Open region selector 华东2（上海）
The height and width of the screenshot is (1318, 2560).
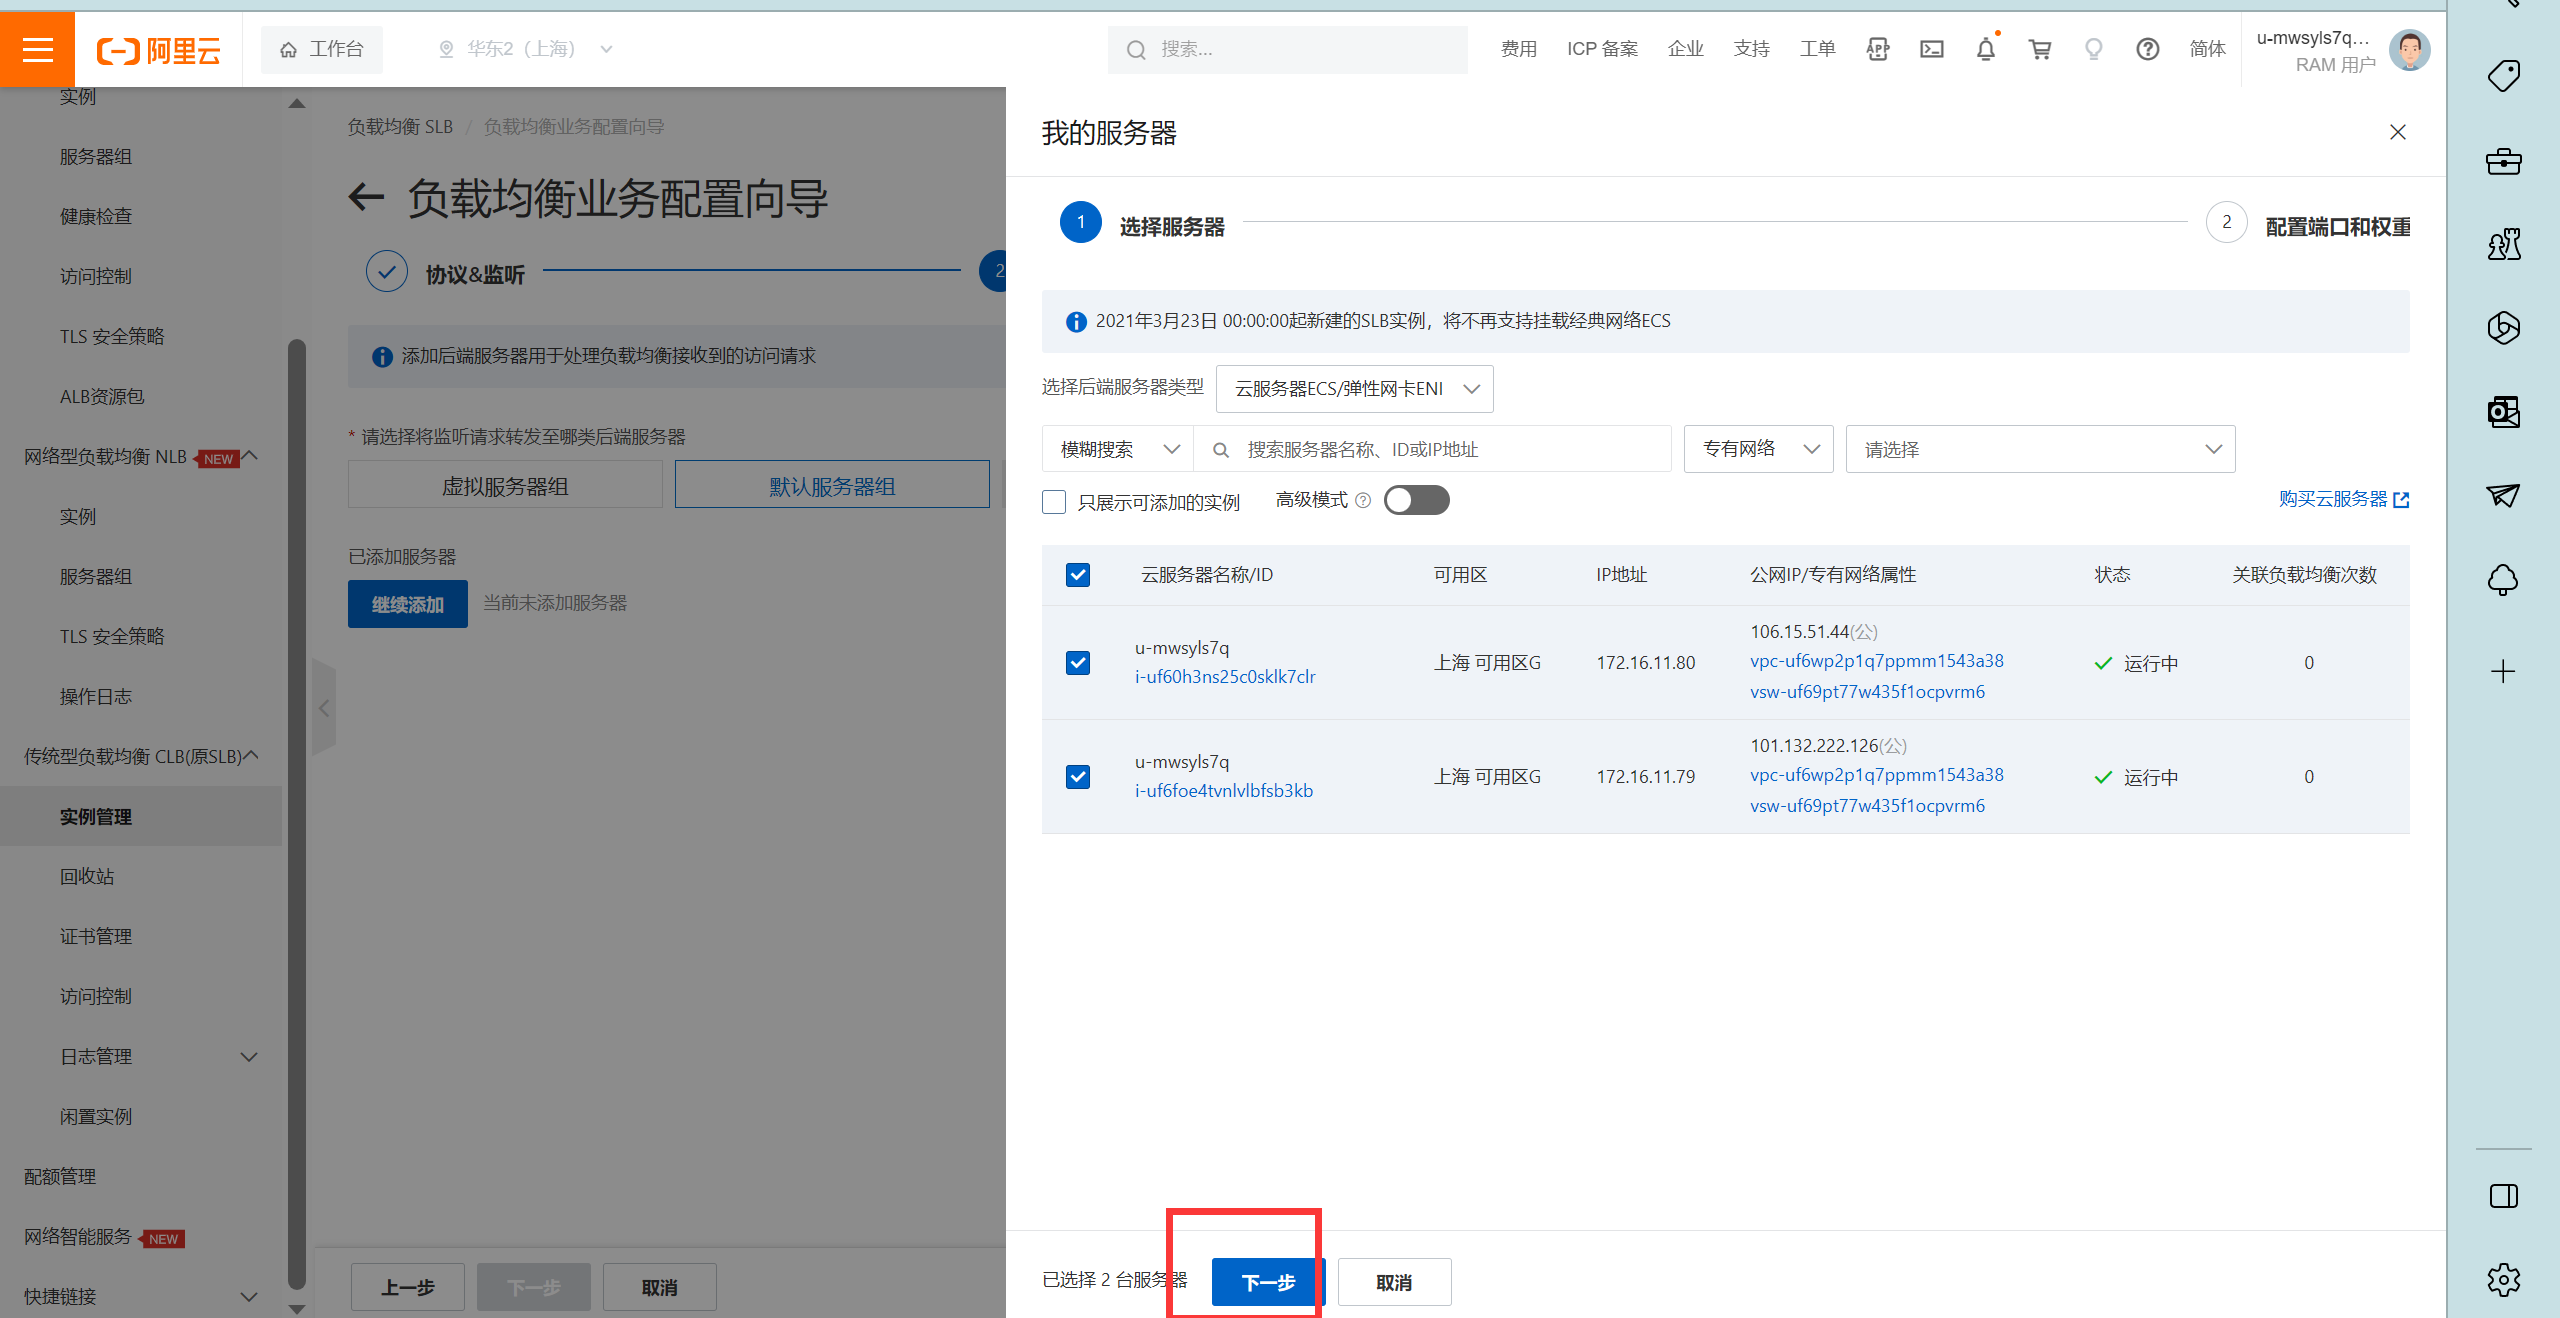pyautogui.click(x=526, y=49)
